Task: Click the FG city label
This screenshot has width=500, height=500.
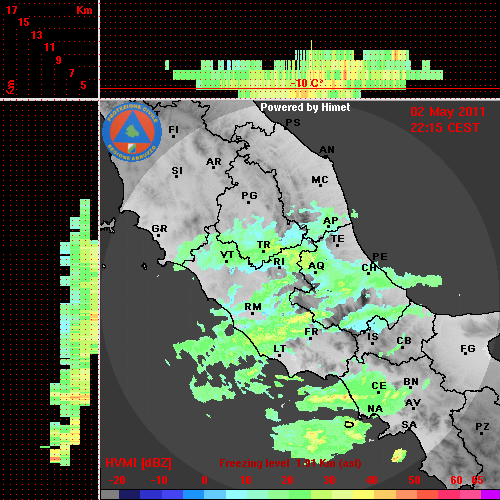Action: pyautogui.click(x=468, y=349)
